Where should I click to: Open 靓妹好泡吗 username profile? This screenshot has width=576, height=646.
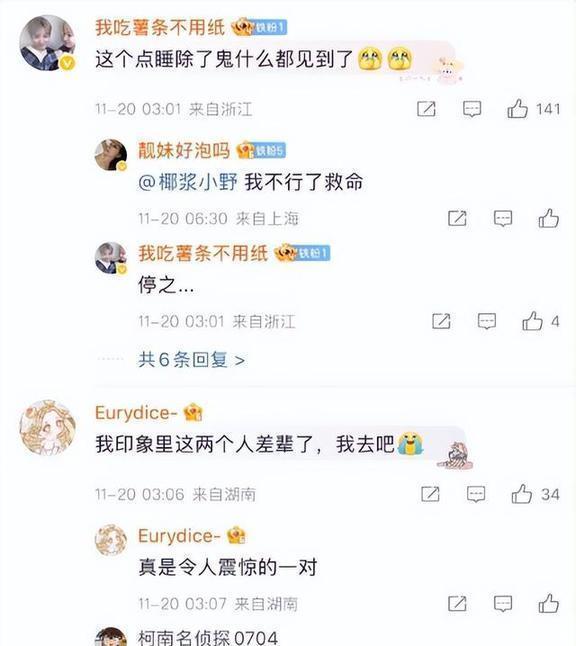pyautogui.click(x=184, y=150)
